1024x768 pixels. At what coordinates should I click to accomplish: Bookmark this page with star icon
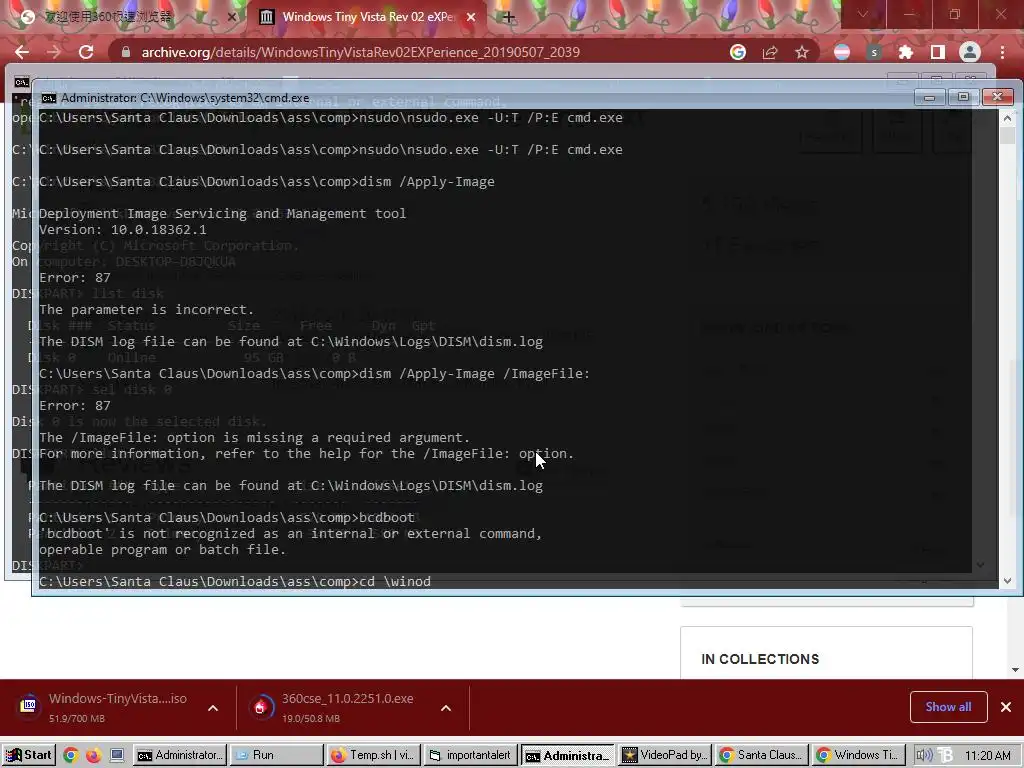[802, 52]
